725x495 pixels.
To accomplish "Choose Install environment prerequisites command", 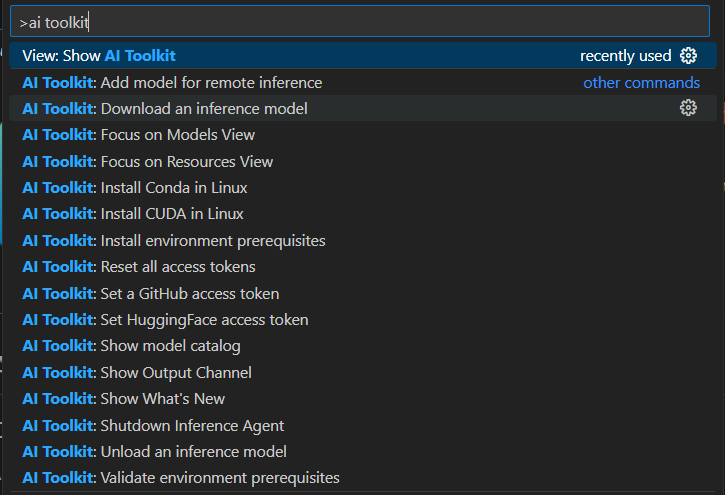I will click(363, 240).
